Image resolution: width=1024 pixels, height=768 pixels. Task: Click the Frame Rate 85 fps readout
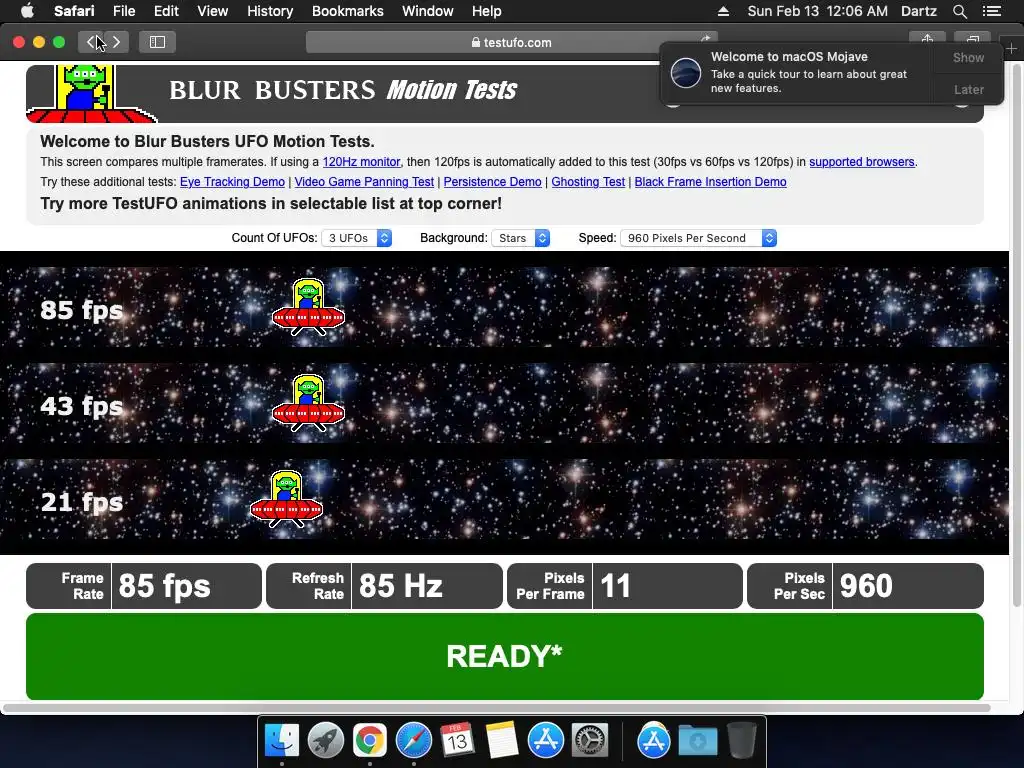[x=144, y=586]
